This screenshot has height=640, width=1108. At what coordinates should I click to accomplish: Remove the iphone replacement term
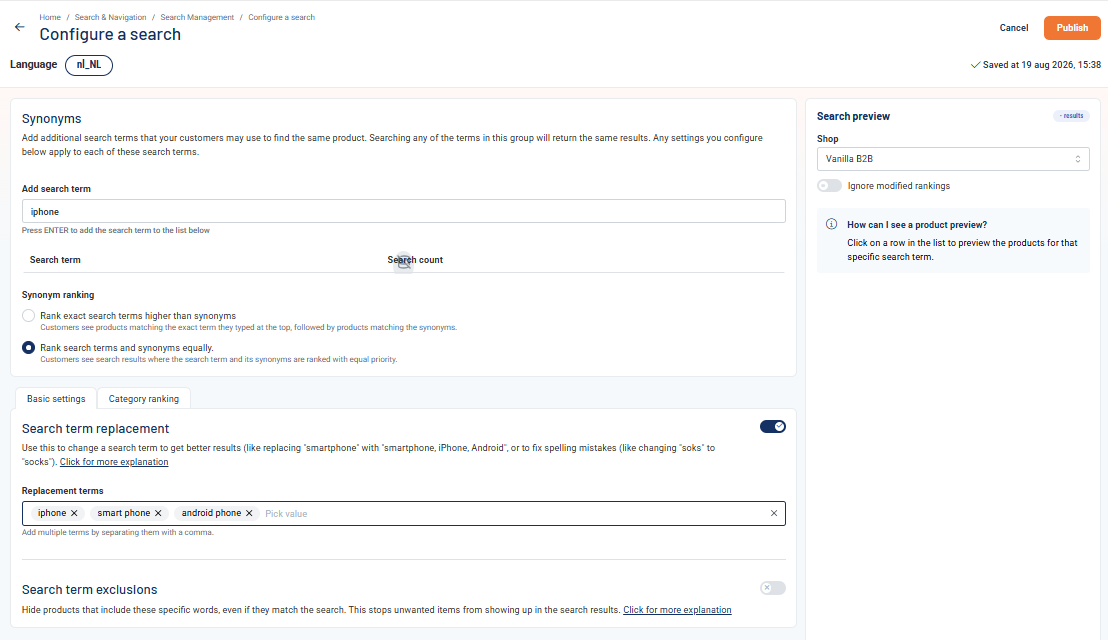tap(74, 514)
